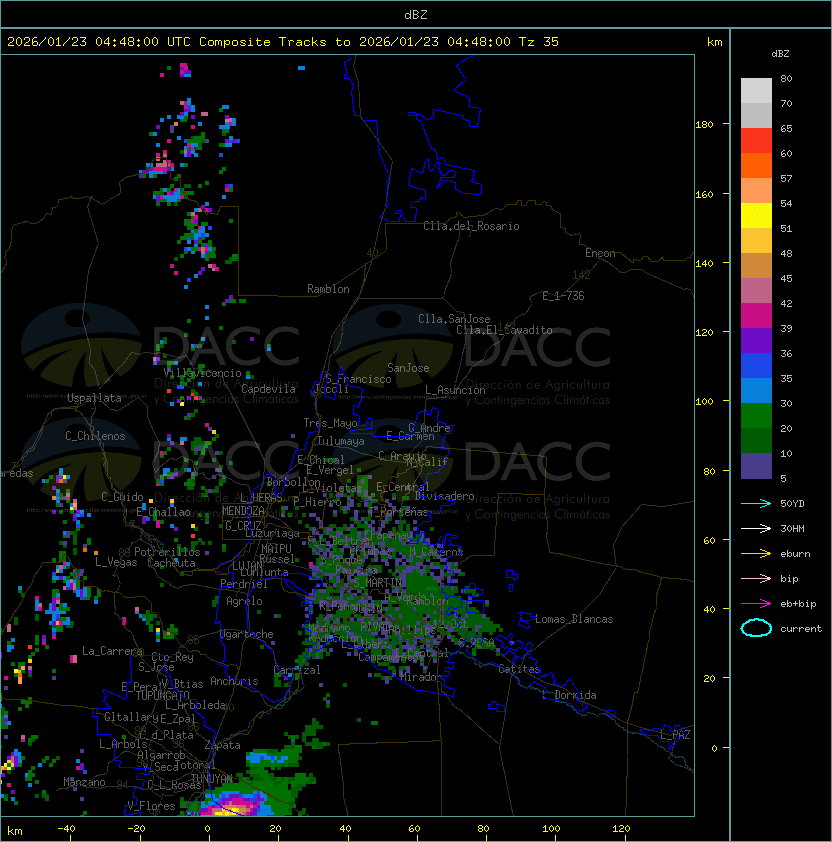Click the cyan 'current' ellipse legend icon

point(756,628)
